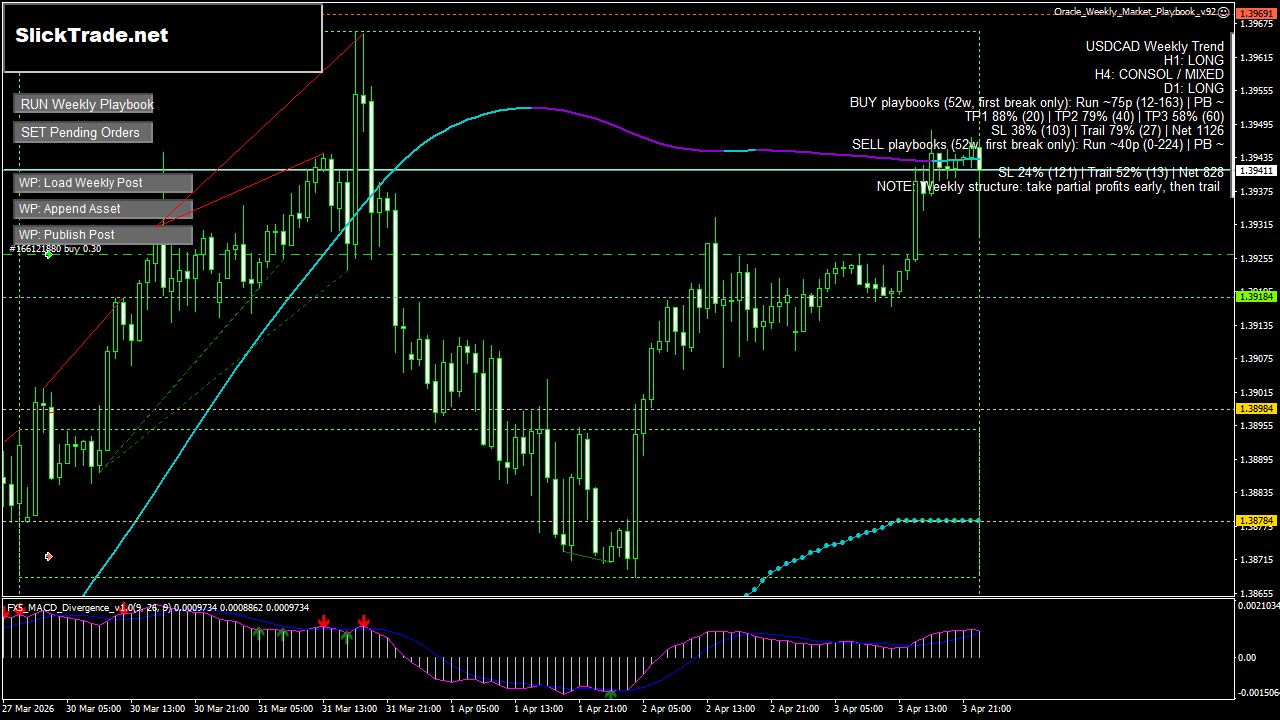The width and height of the screenshot is (1280, 720).
Task: Click the SlickTrade.net logo label
Action: tap(92, 35)
